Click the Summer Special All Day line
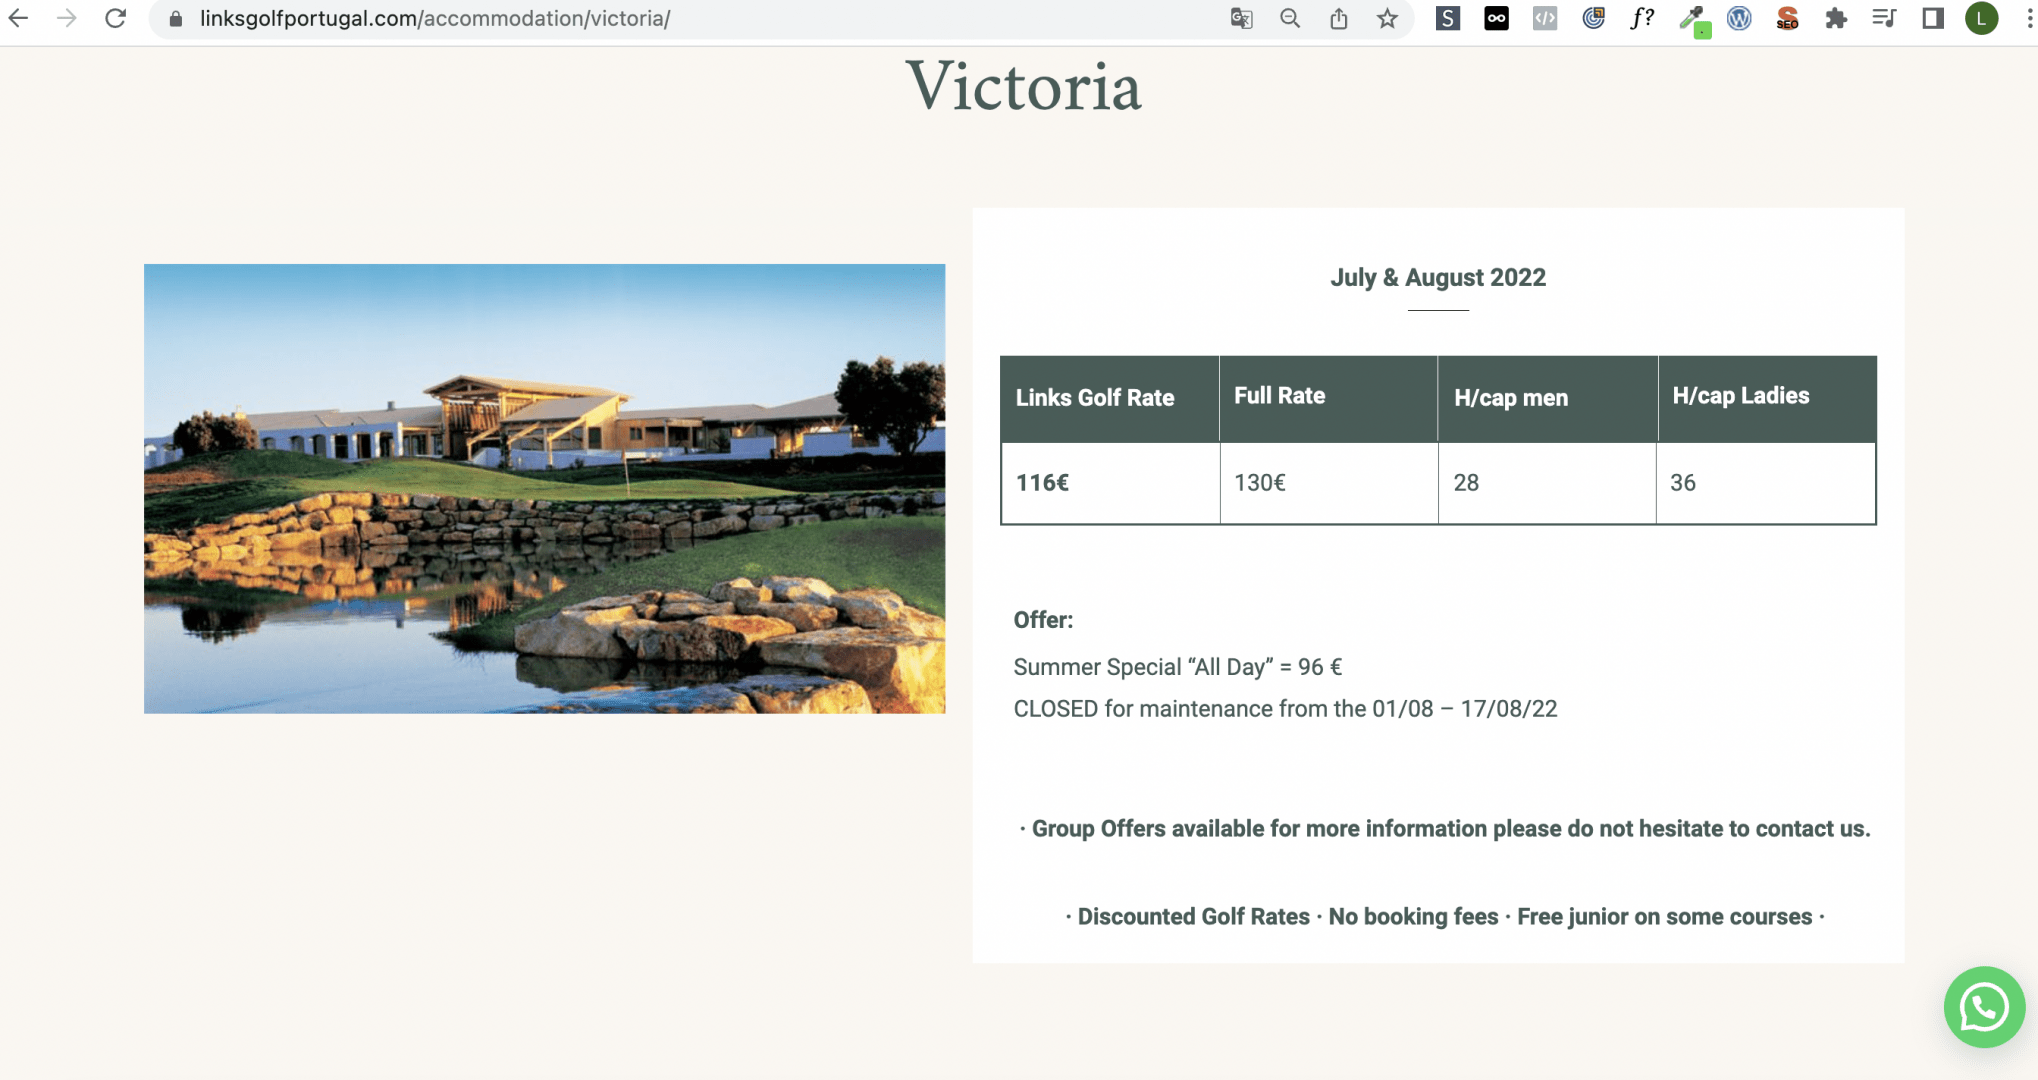 [1177, 667]
